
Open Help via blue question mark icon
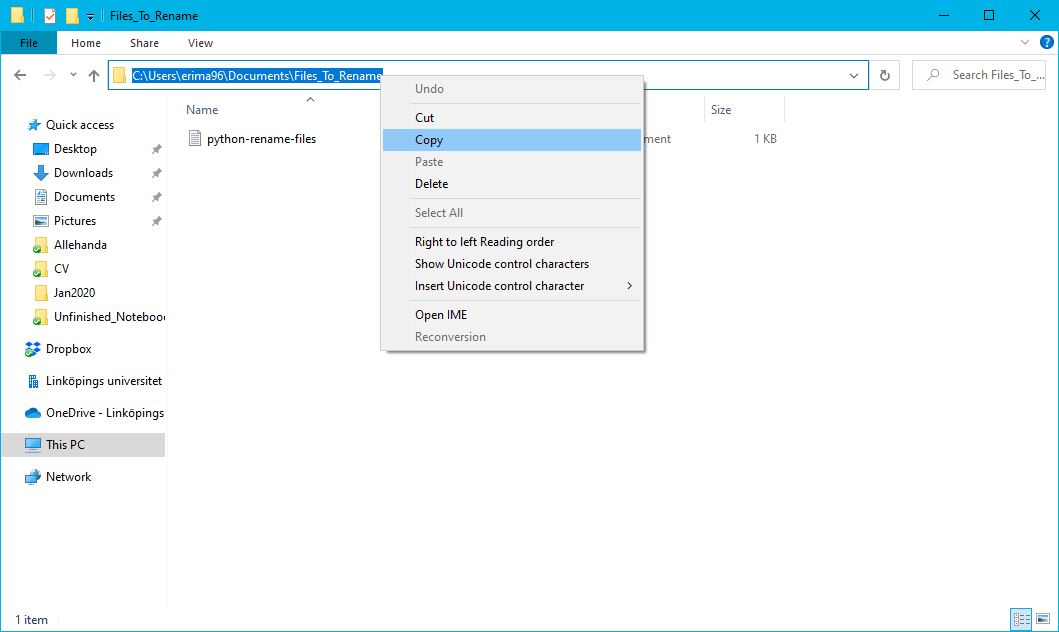coord(1046,43)
